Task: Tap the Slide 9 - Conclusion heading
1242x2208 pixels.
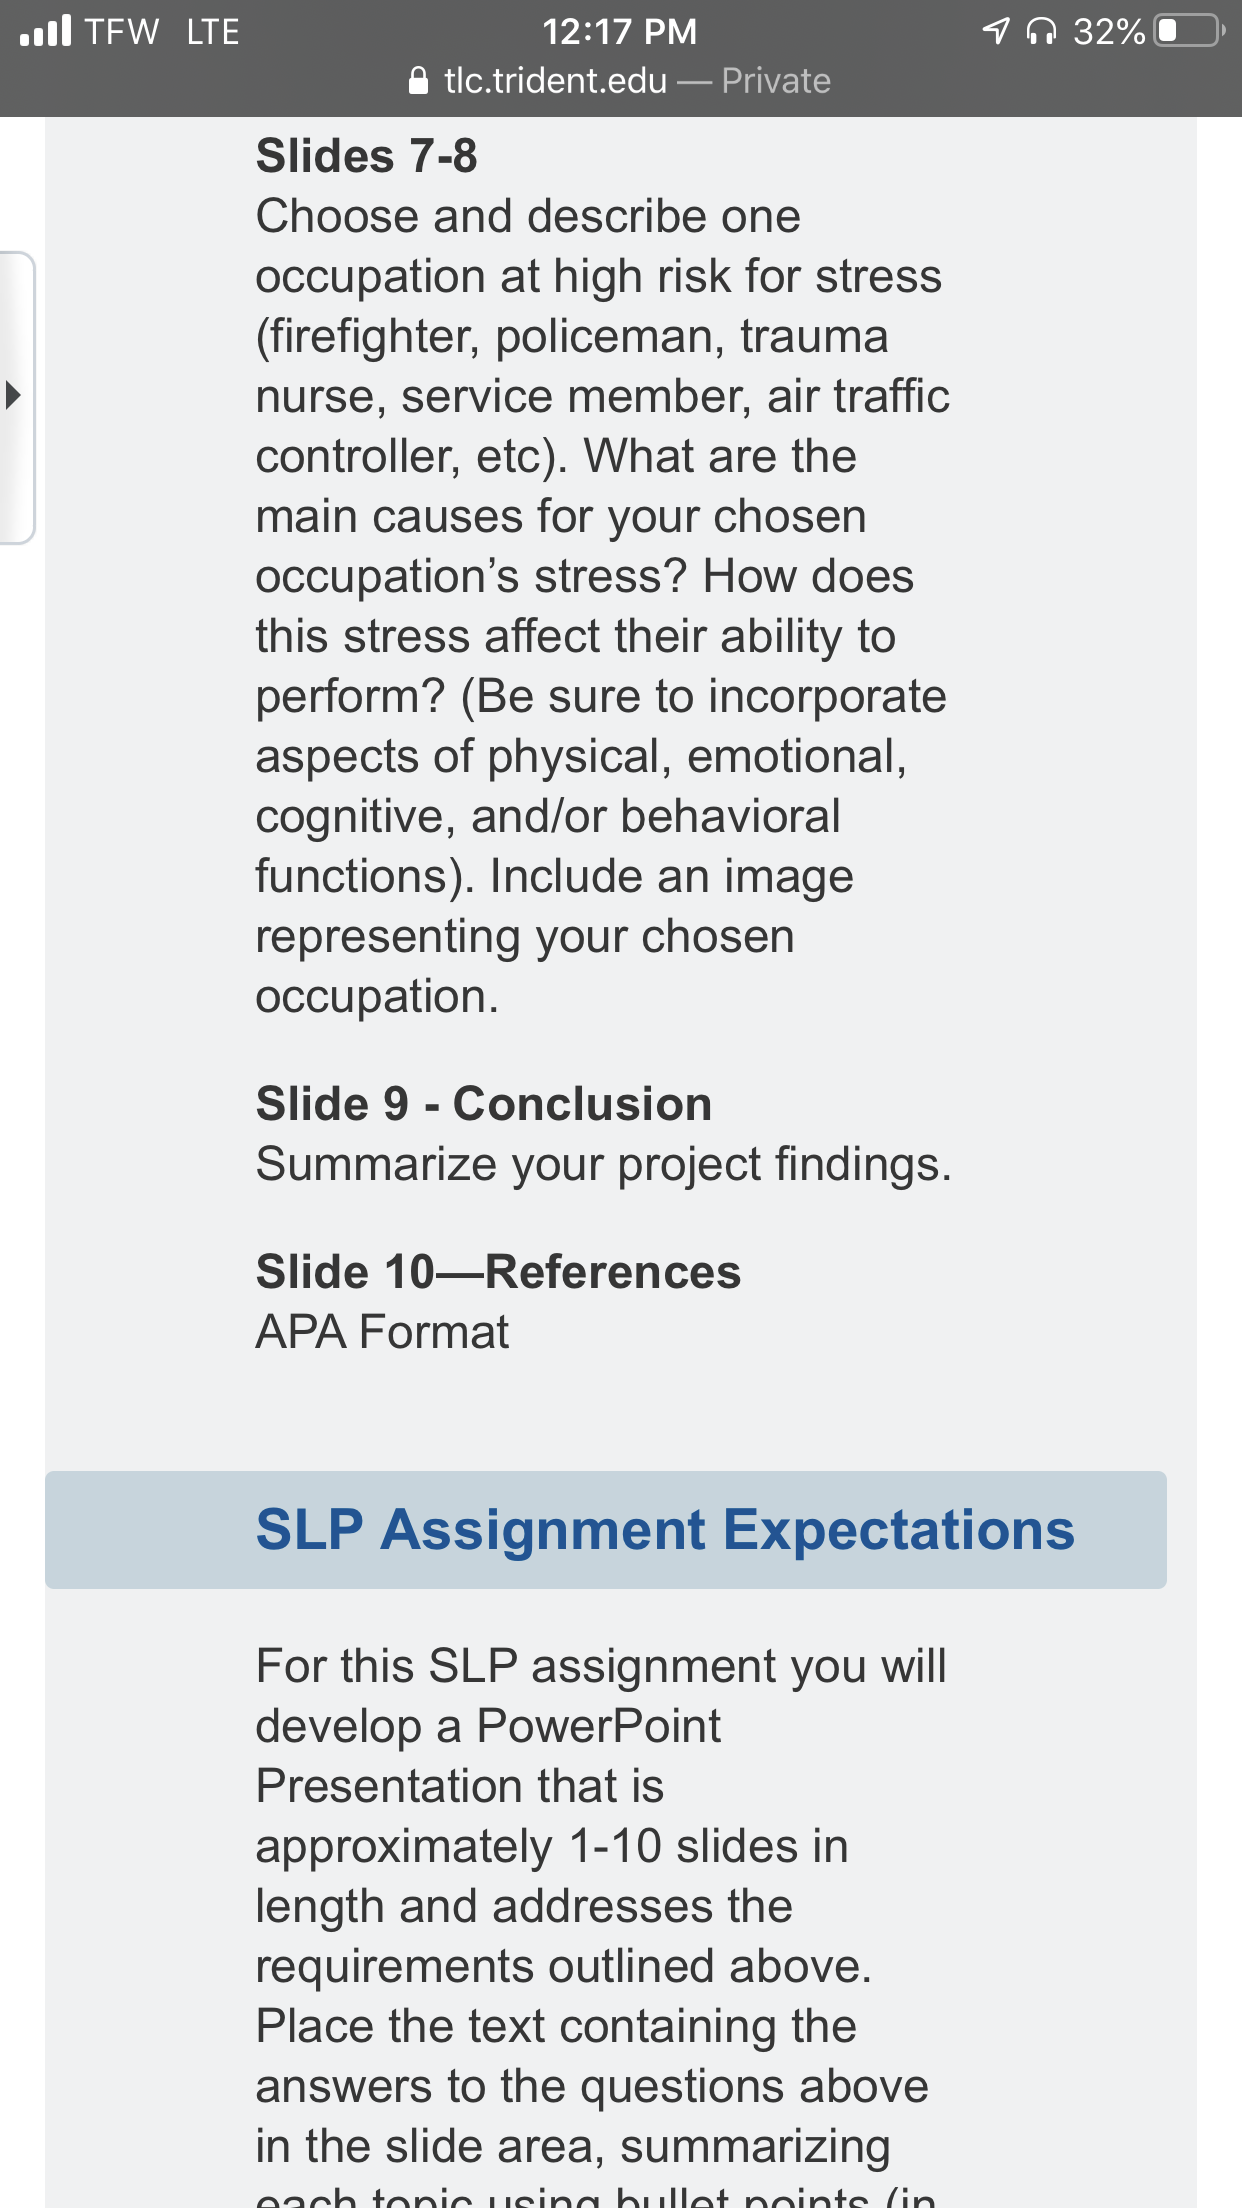Action: [x=484, y=1104]
